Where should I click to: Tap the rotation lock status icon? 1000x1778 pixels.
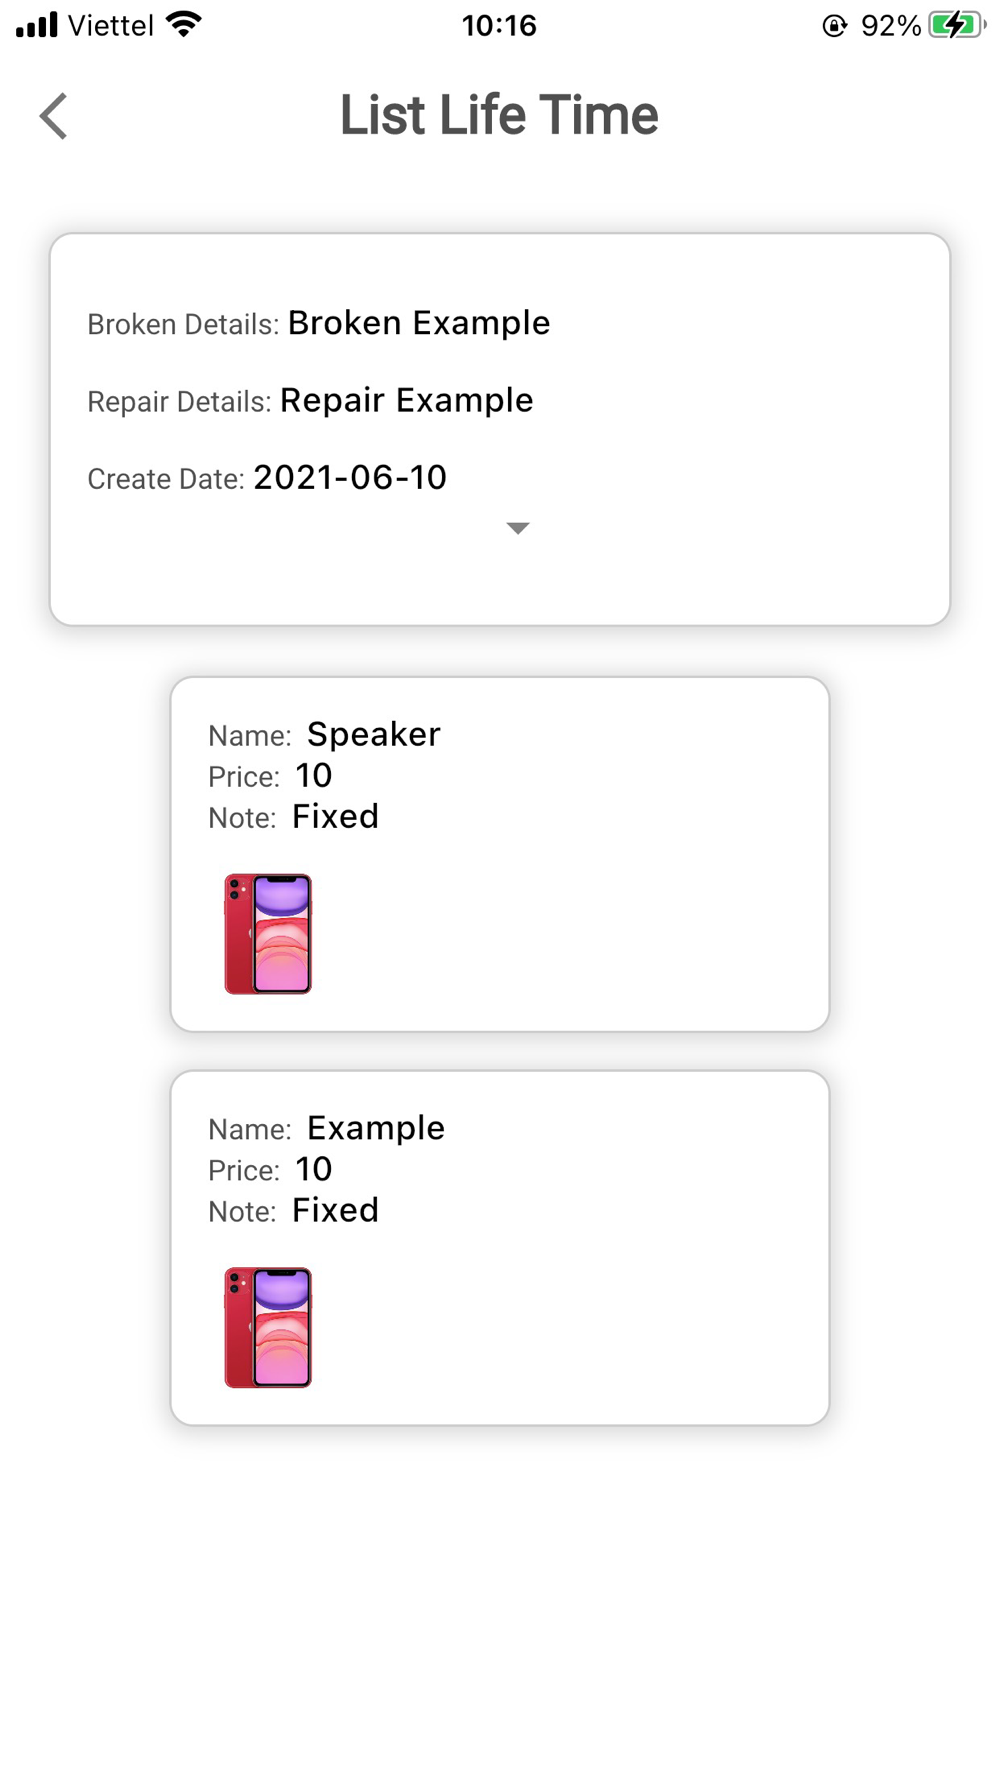[835, 26]
